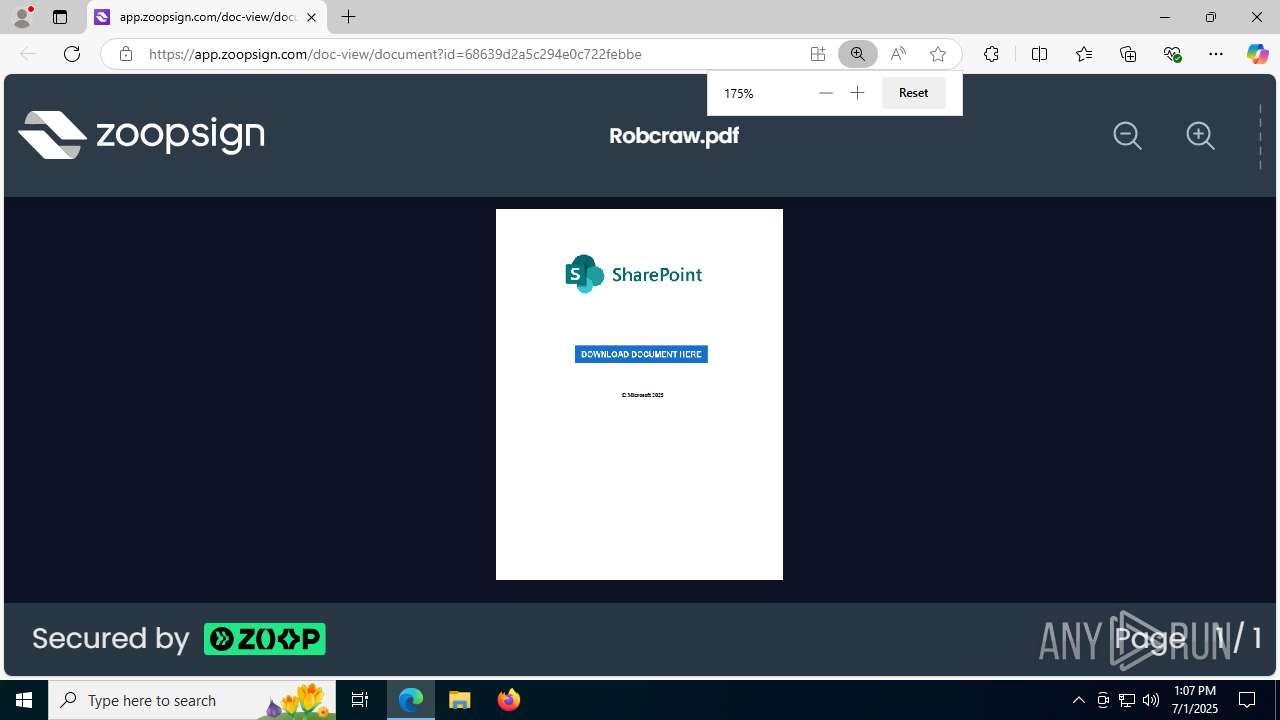Open Microsoft Edge from taskbar

pyautogui.click(x=411, y=700)
